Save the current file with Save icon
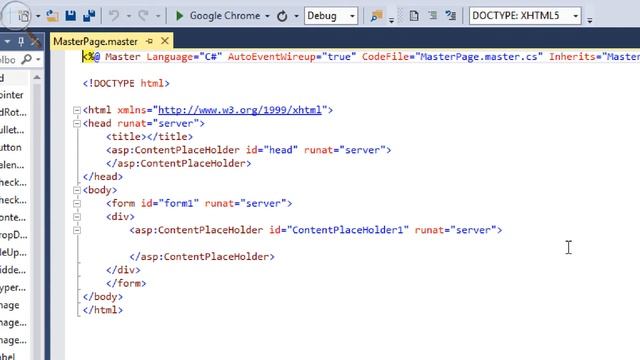 [x=71, y=16]
